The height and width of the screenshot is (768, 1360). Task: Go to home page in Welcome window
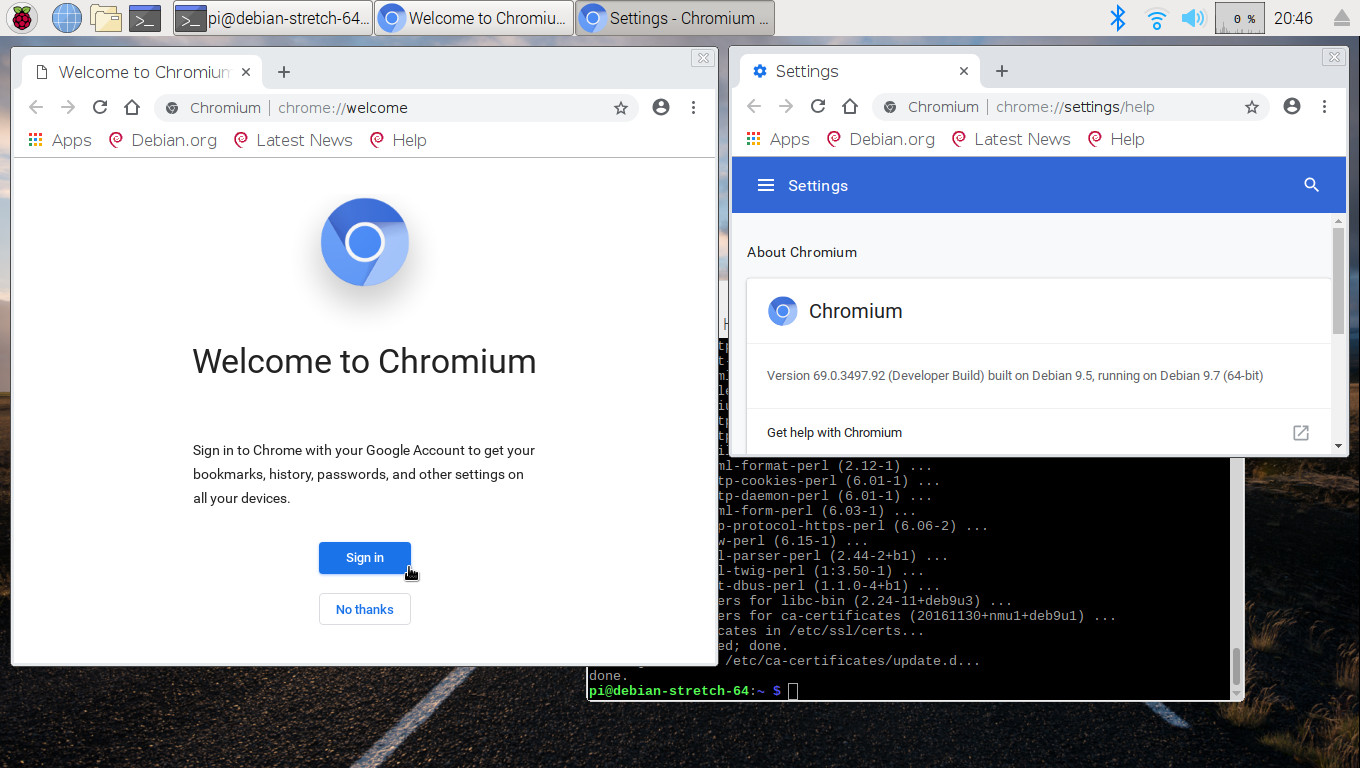132,107
